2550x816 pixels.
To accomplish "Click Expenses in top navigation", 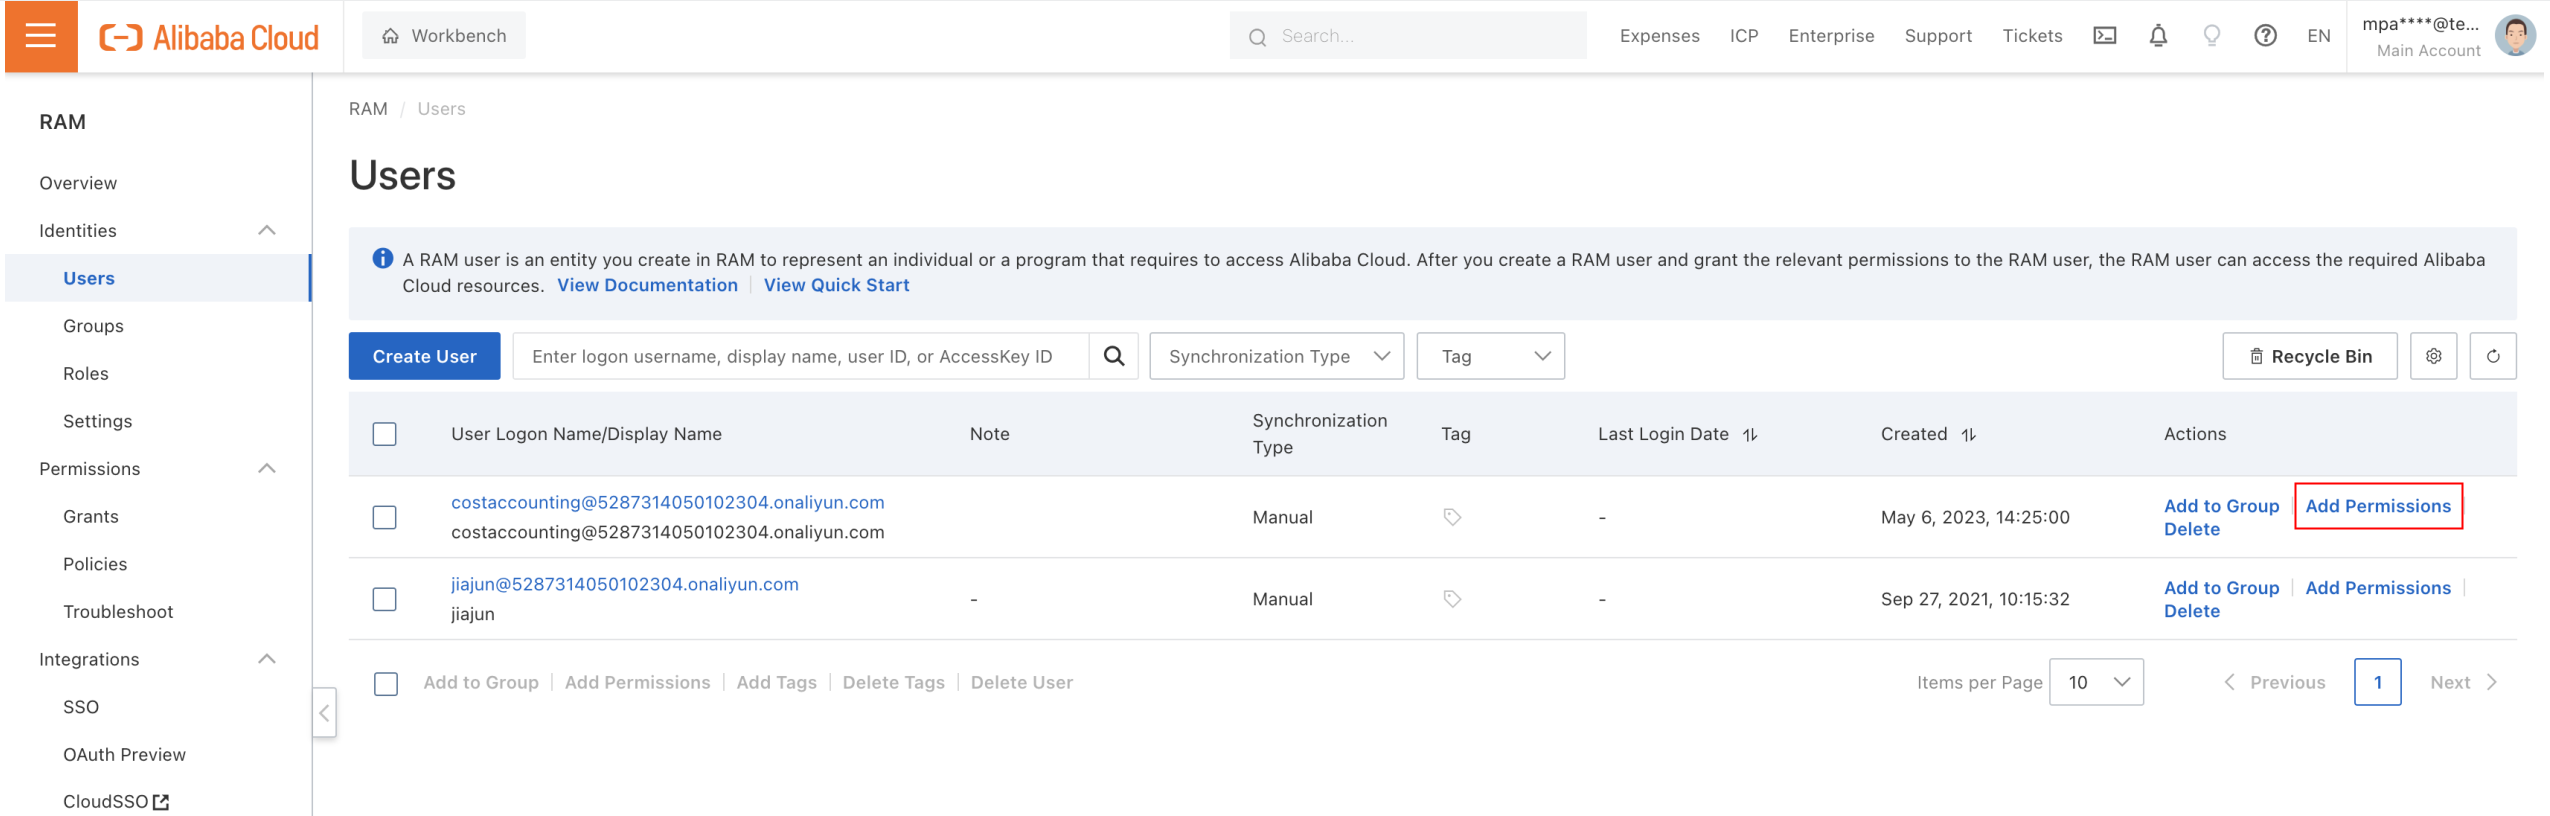I will click(x=1659, y=36).
